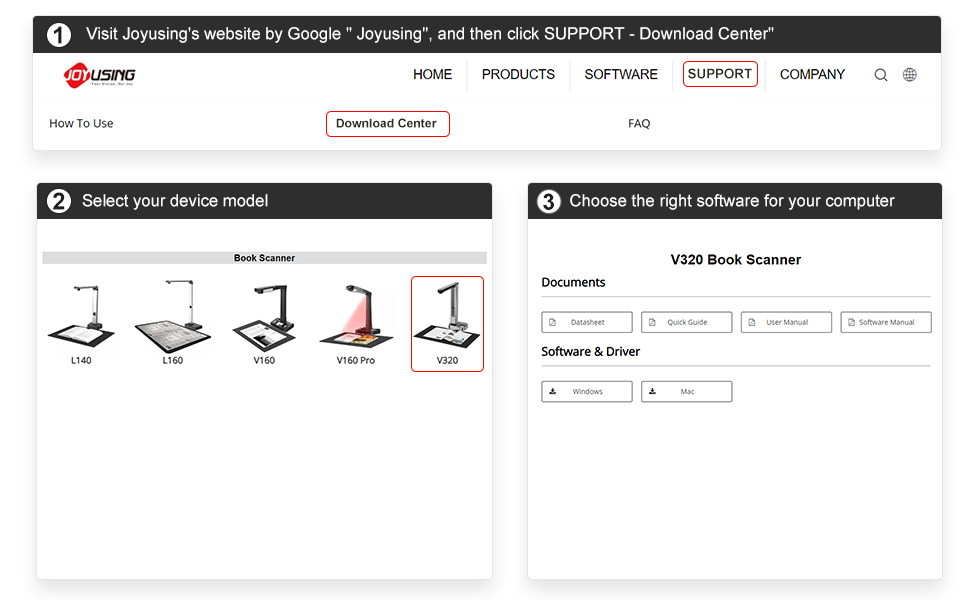Open the Download Center link
The height and width of the screenshot is (600, 970).
coord(387,124)
